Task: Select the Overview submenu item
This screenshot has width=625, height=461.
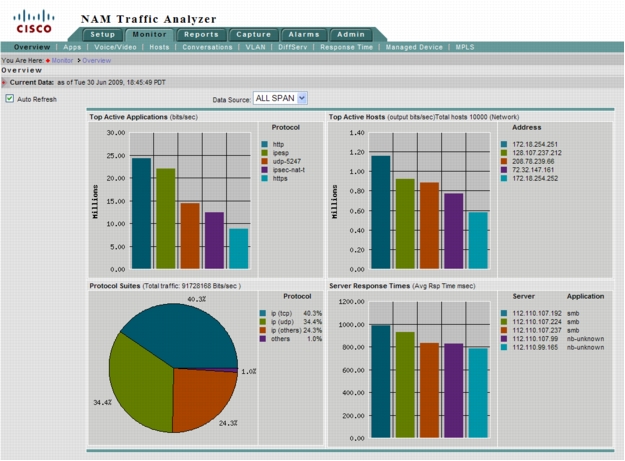Action: pyautogui.click(x=32, y=47)
